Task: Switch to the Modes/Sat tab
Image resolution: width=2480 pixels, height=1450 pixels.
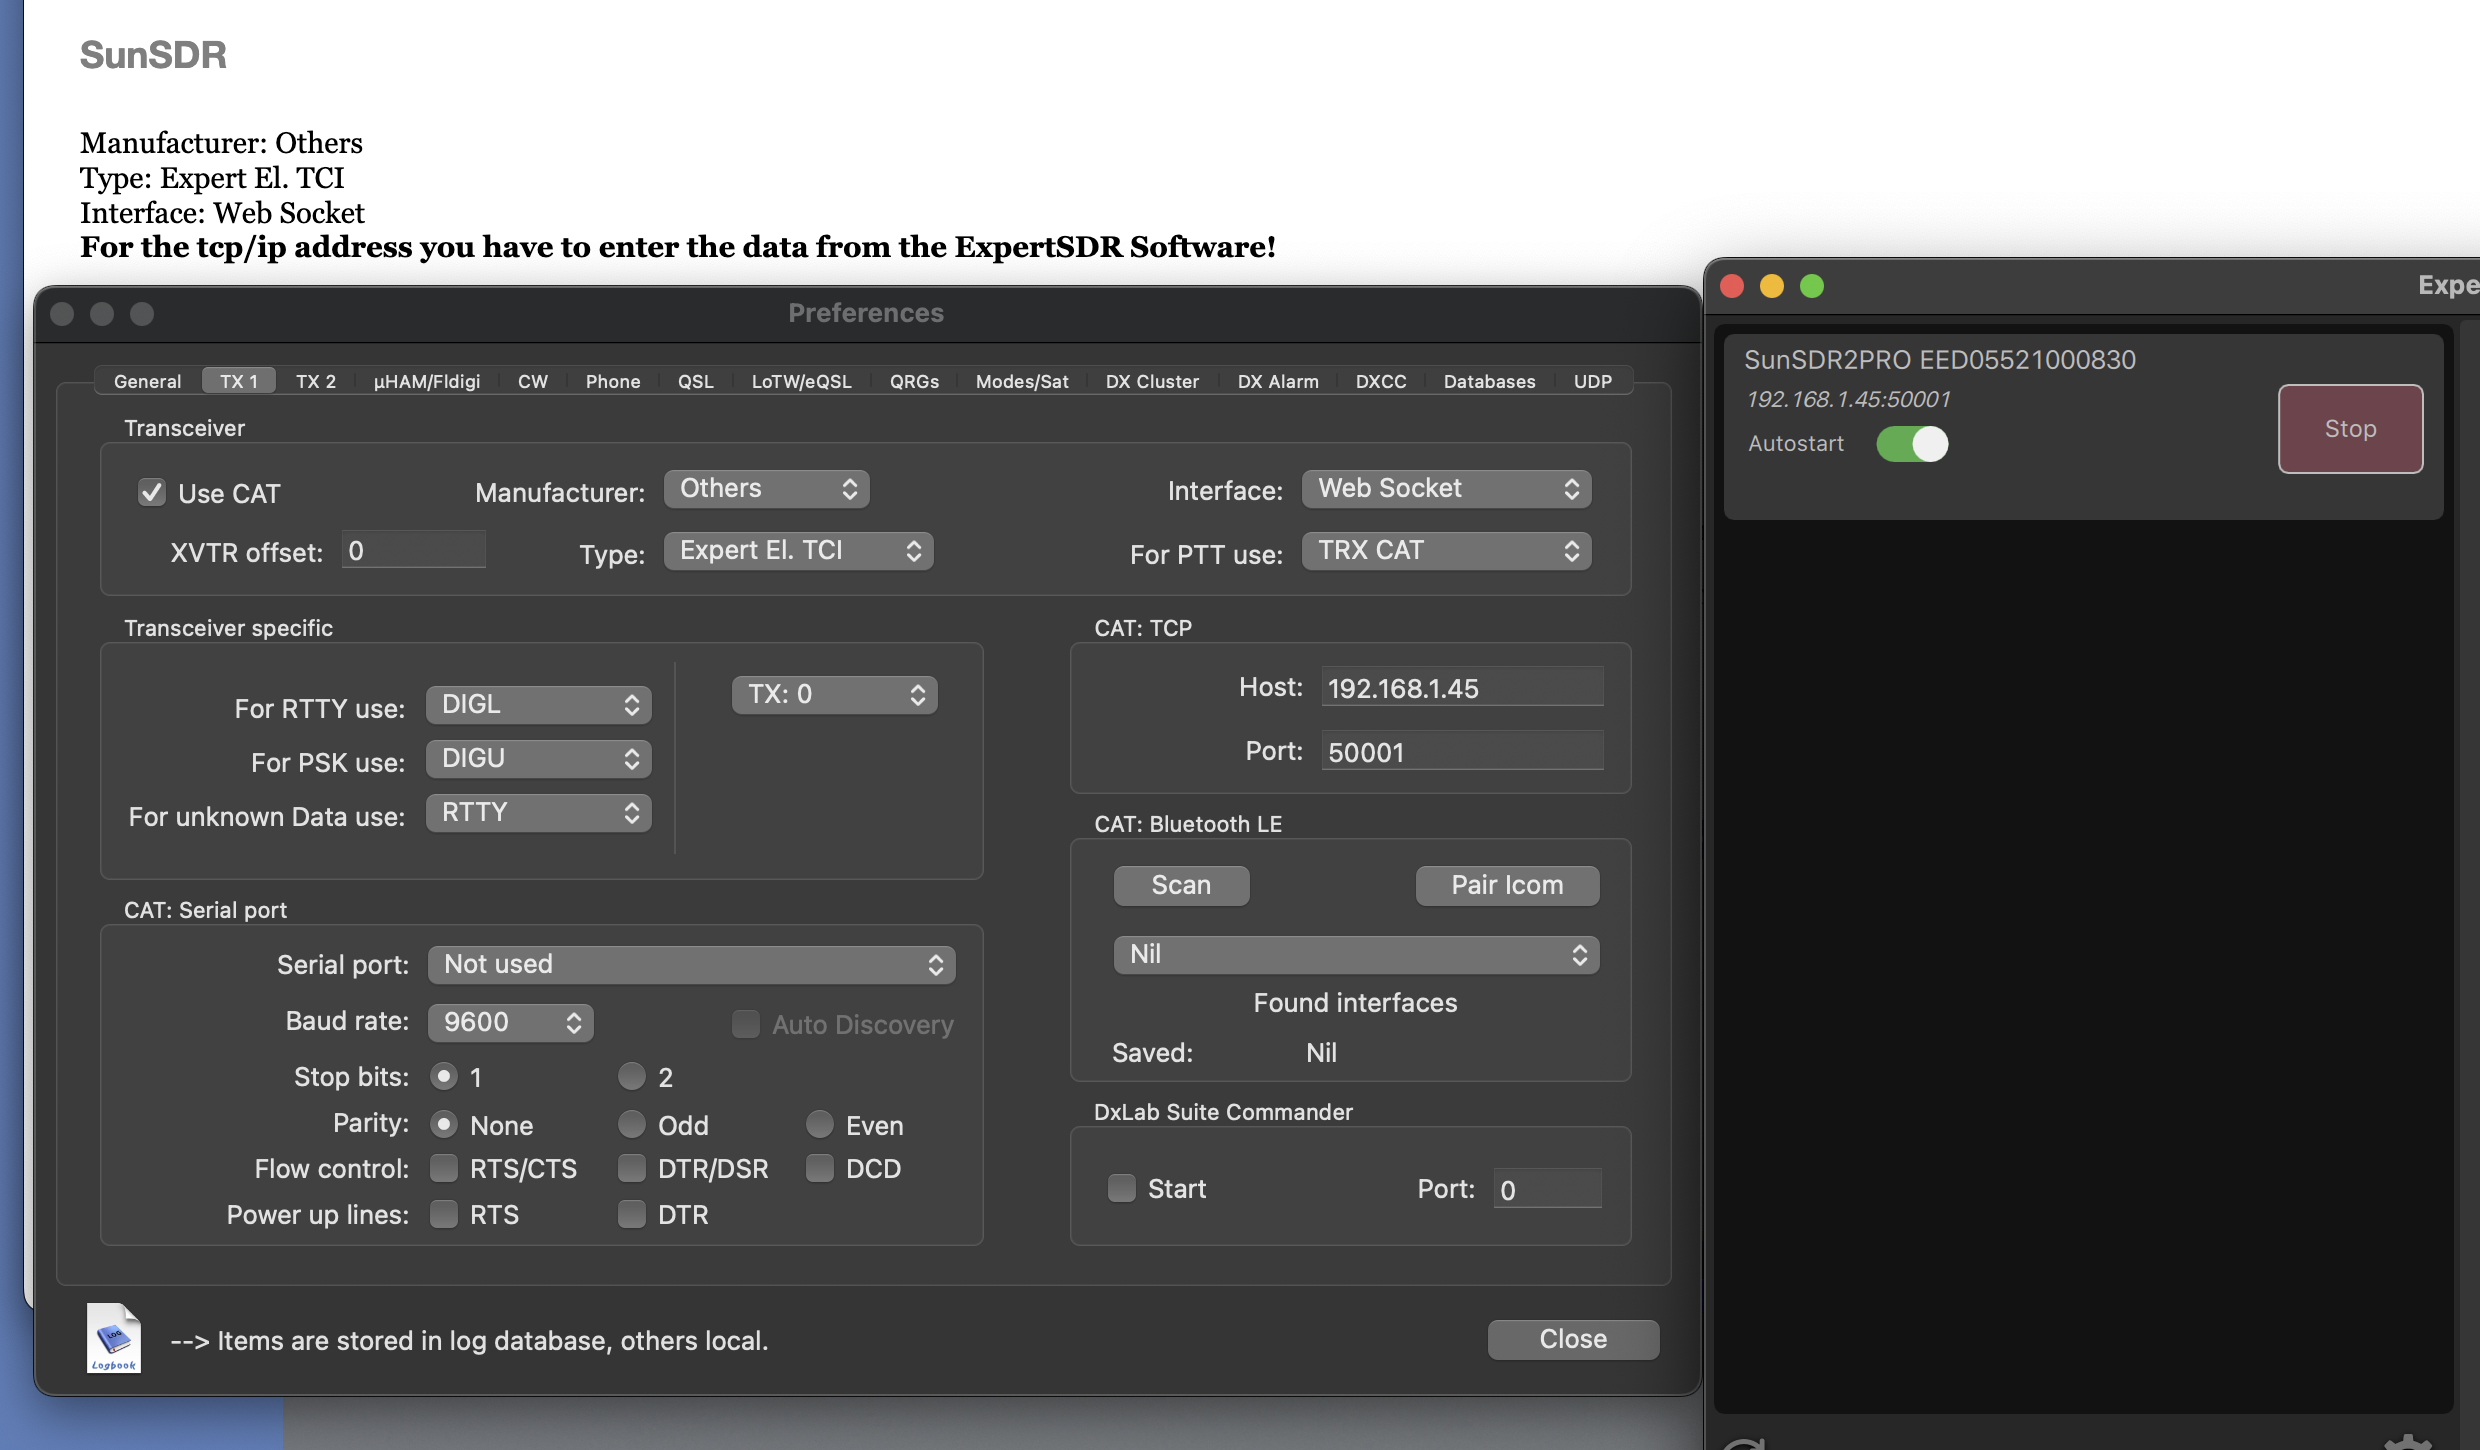Action: (1022, 381)
